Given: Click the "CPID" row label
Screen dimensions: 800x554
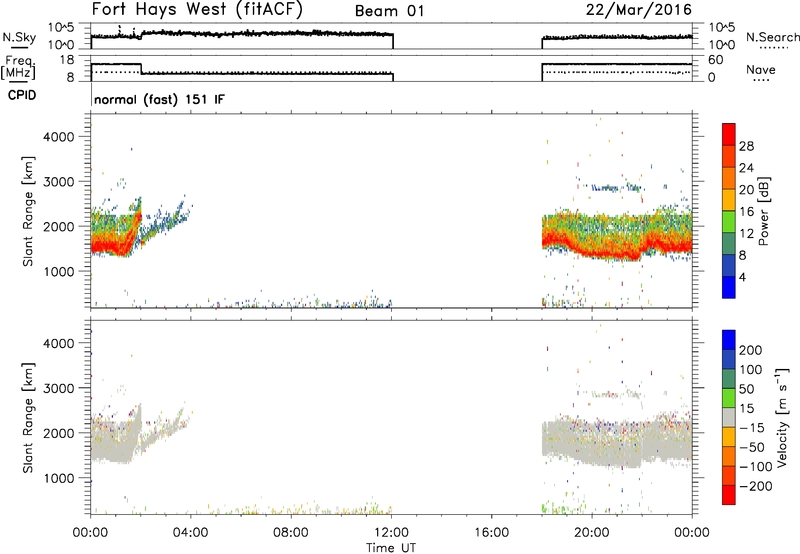Looking at the screenshot, I should coord(22,95).
